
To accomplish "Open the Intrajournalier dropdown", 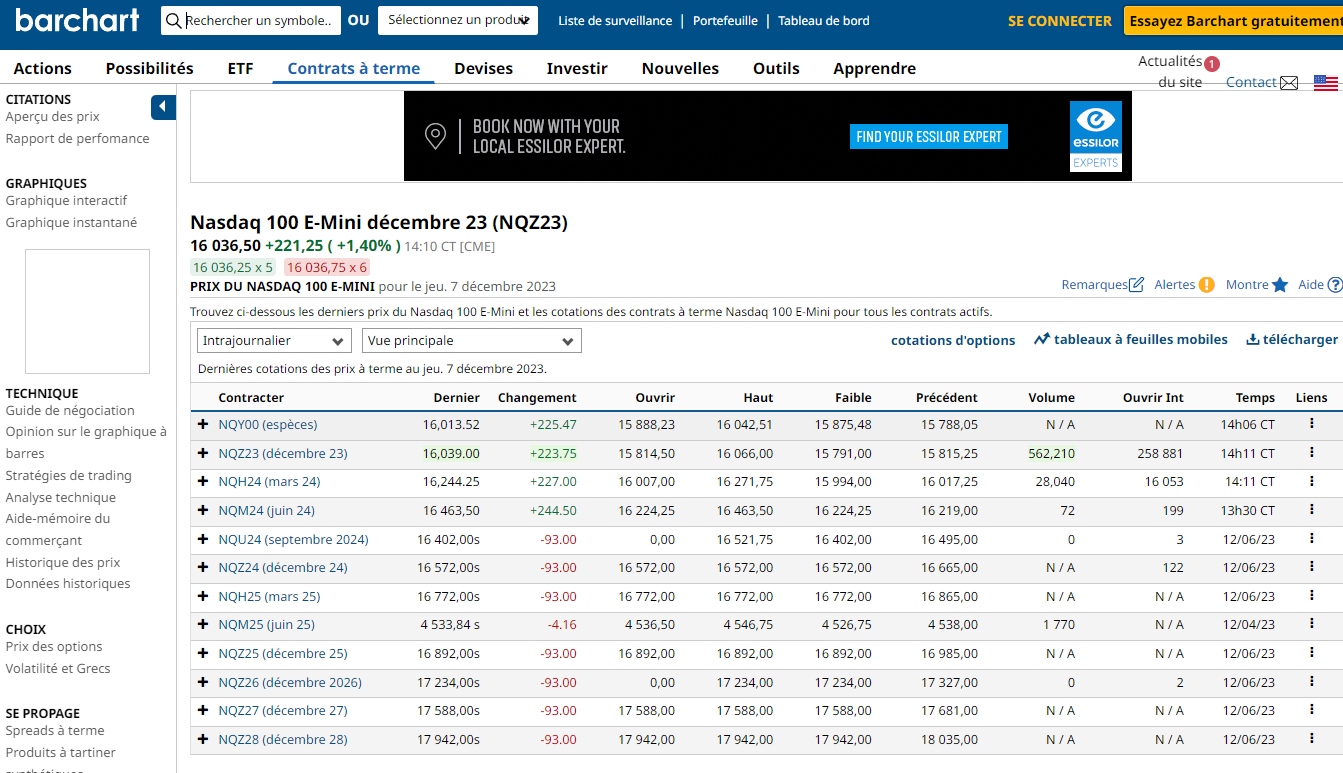I will click(x=274, y=341).
